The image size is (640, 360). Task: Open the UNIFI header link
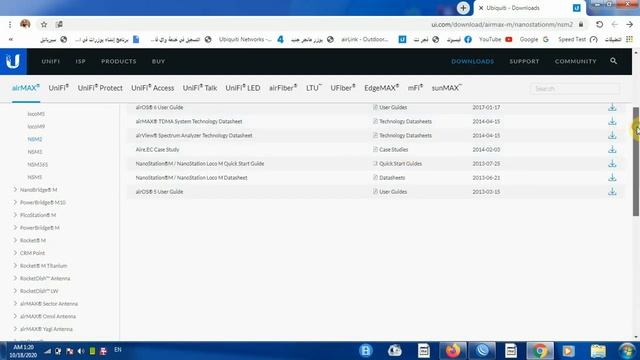point(51,61)
